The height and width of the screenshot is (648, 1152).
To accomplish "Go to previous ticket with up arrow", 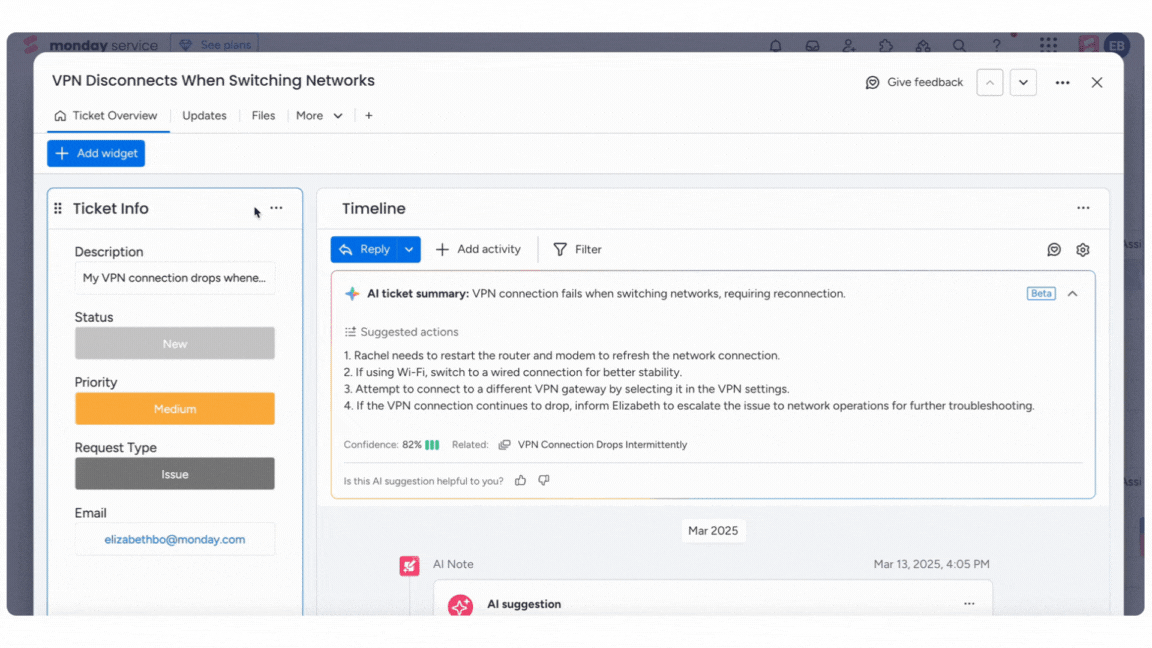I will click(x=990, y=82).
